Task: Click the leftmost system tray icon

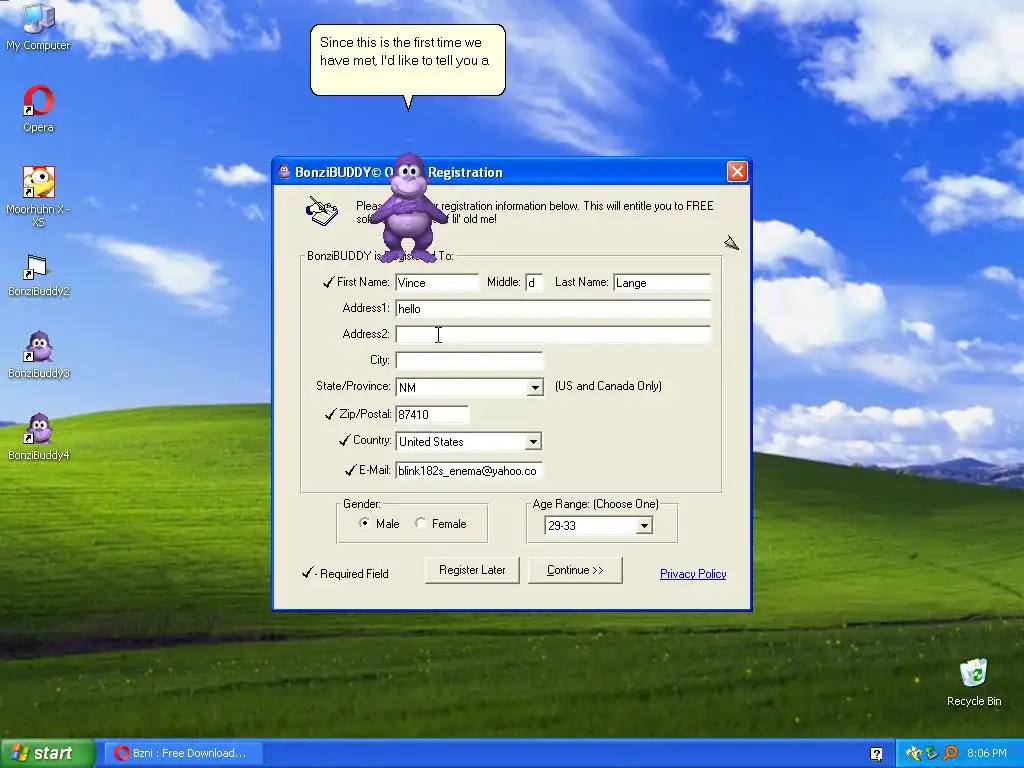Action: pos(913,753)
